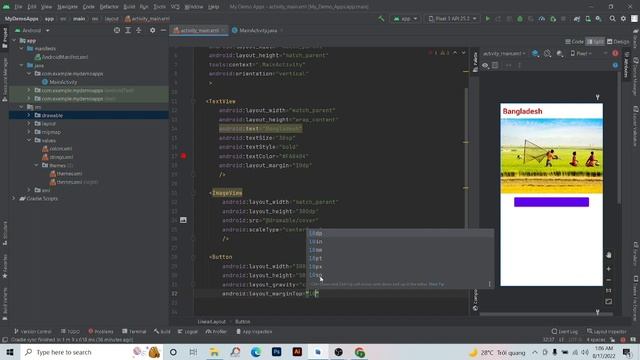Switch editor to Code view mode
Image resolution: width=640 pixels, height=360 pixels.
tap(574, 42)
